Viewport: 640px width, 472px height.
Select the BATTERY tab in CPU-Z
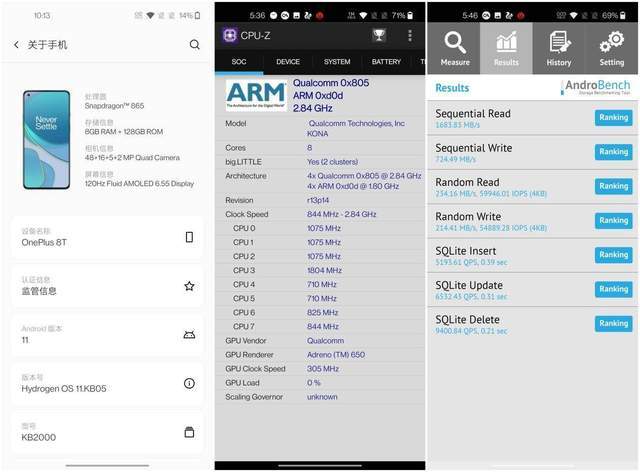pyautogui.click(x=386, y=62)
